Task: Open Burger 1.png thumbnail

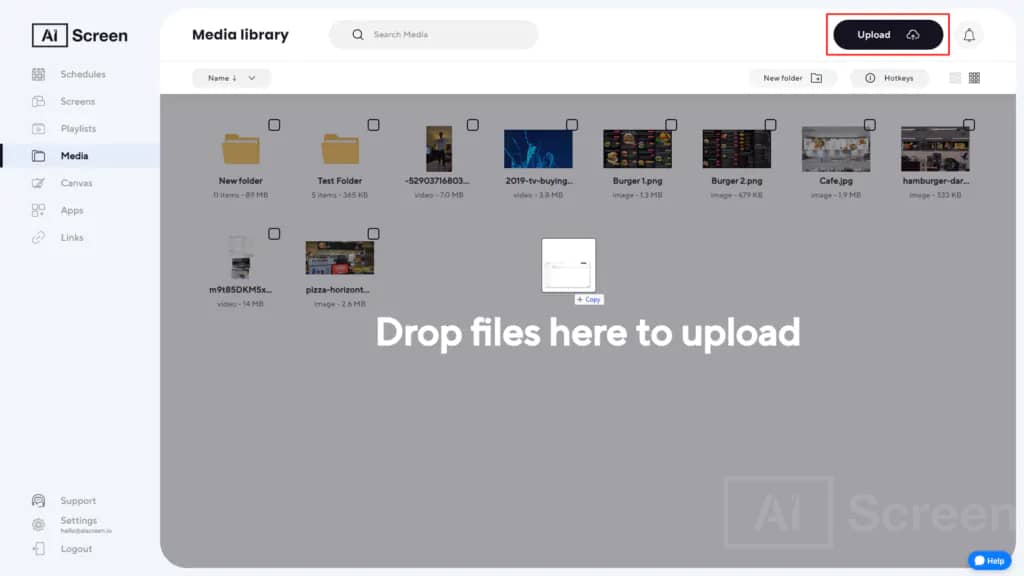Action: pyautogui.click(x=637, y=149)
